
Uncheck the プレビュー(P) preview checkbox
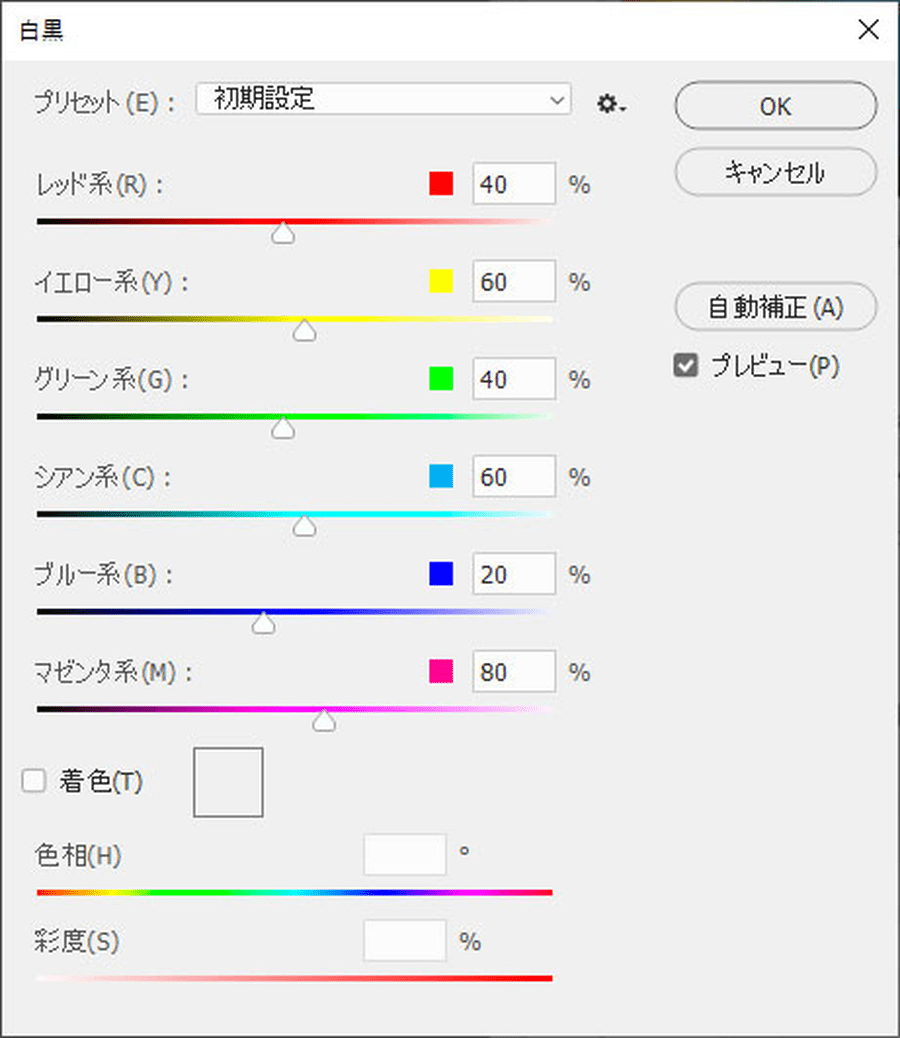pos(686,367)
